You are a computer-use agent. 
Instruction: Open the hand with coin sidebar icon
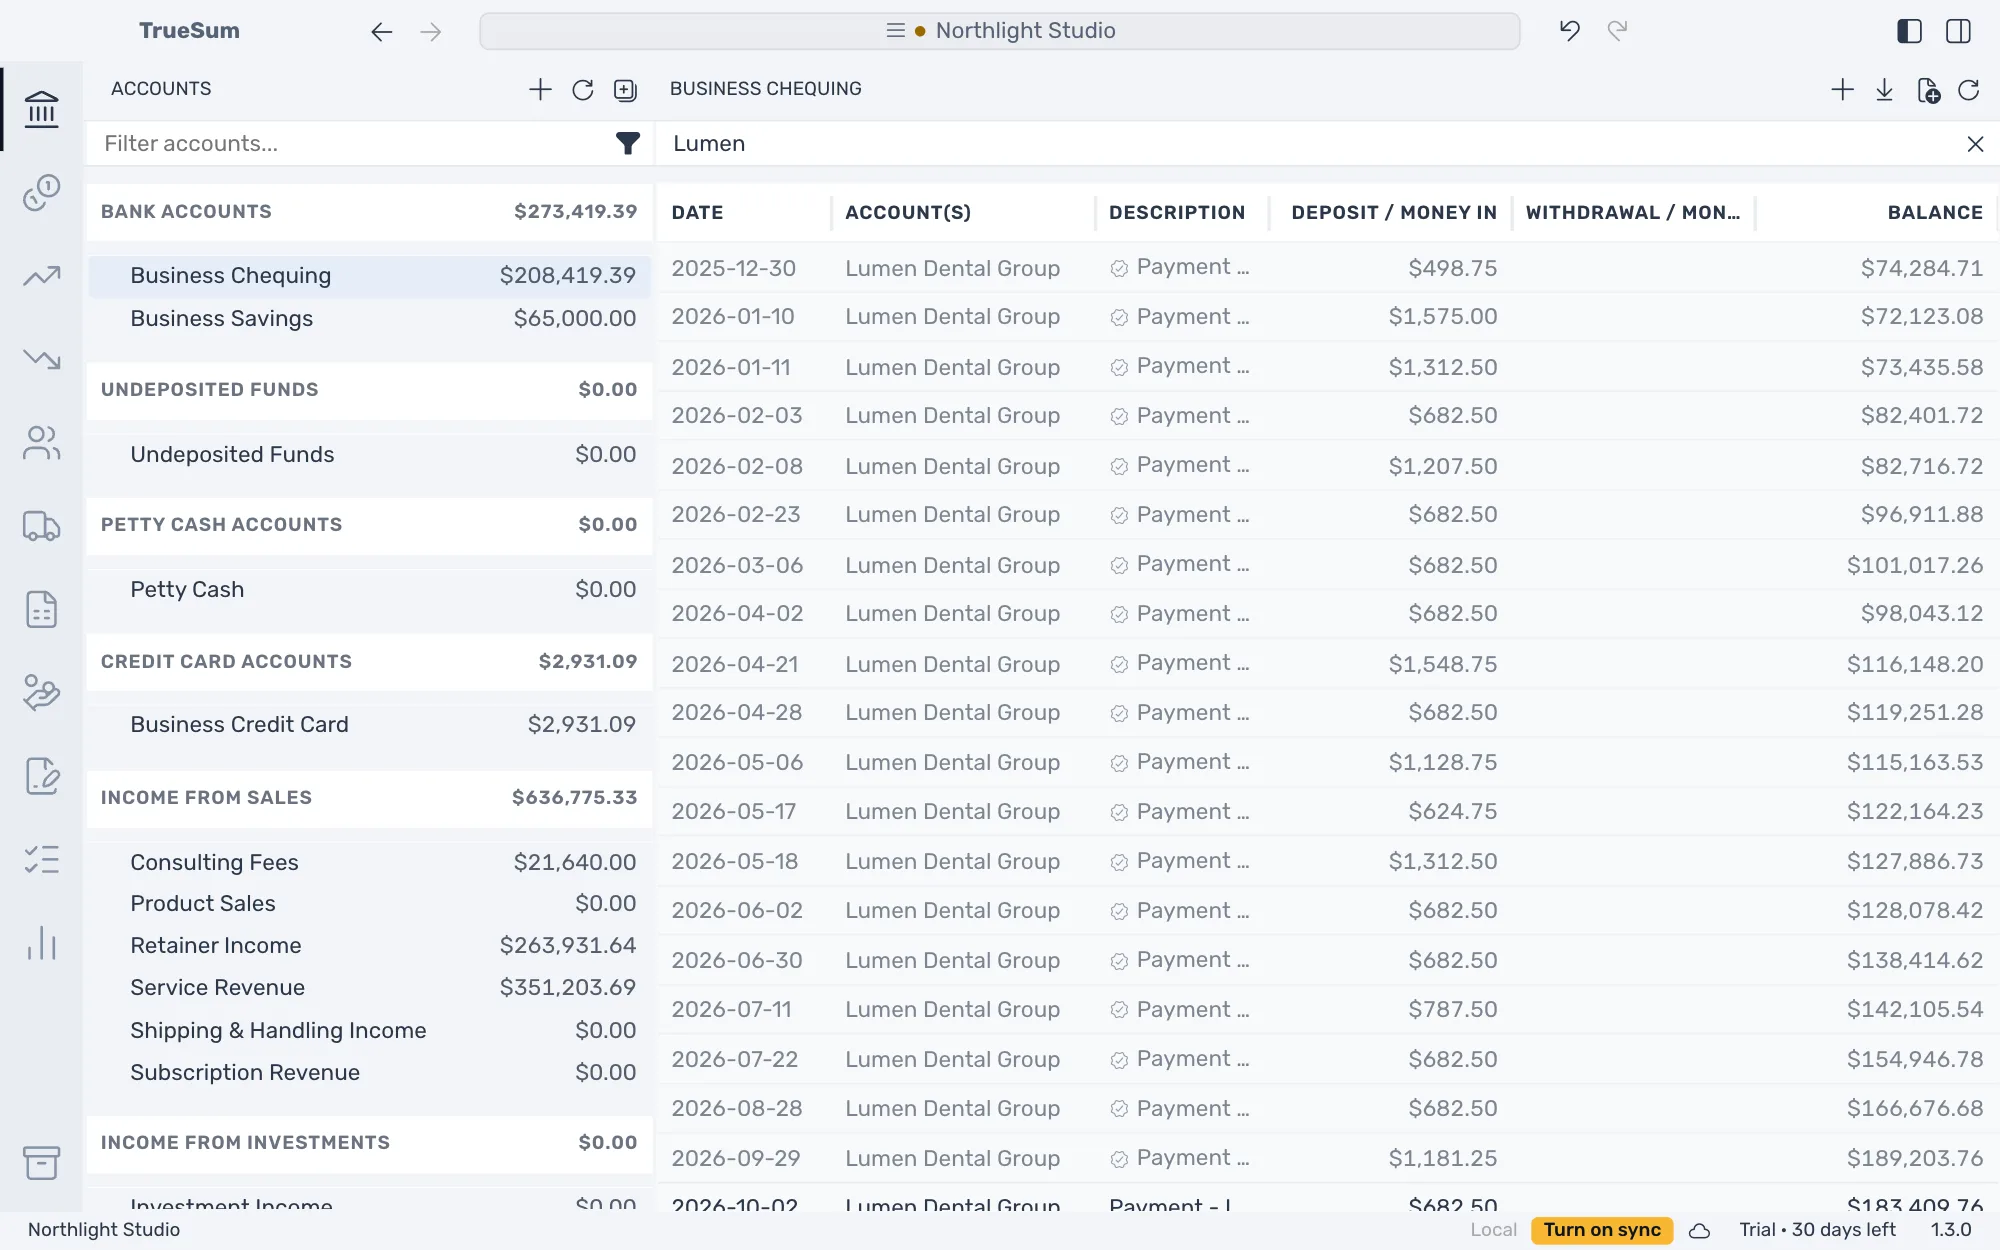41,692
